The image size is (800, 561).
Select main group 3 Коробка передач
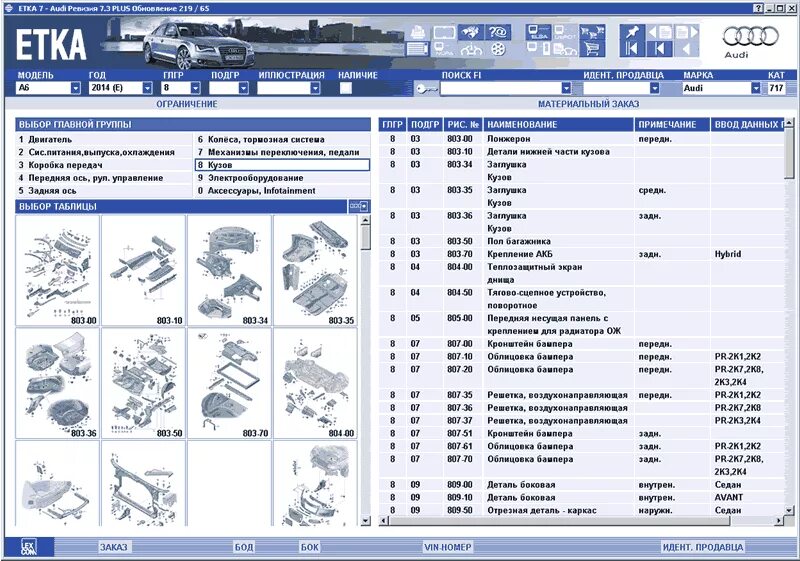click(x=105, y=165)
